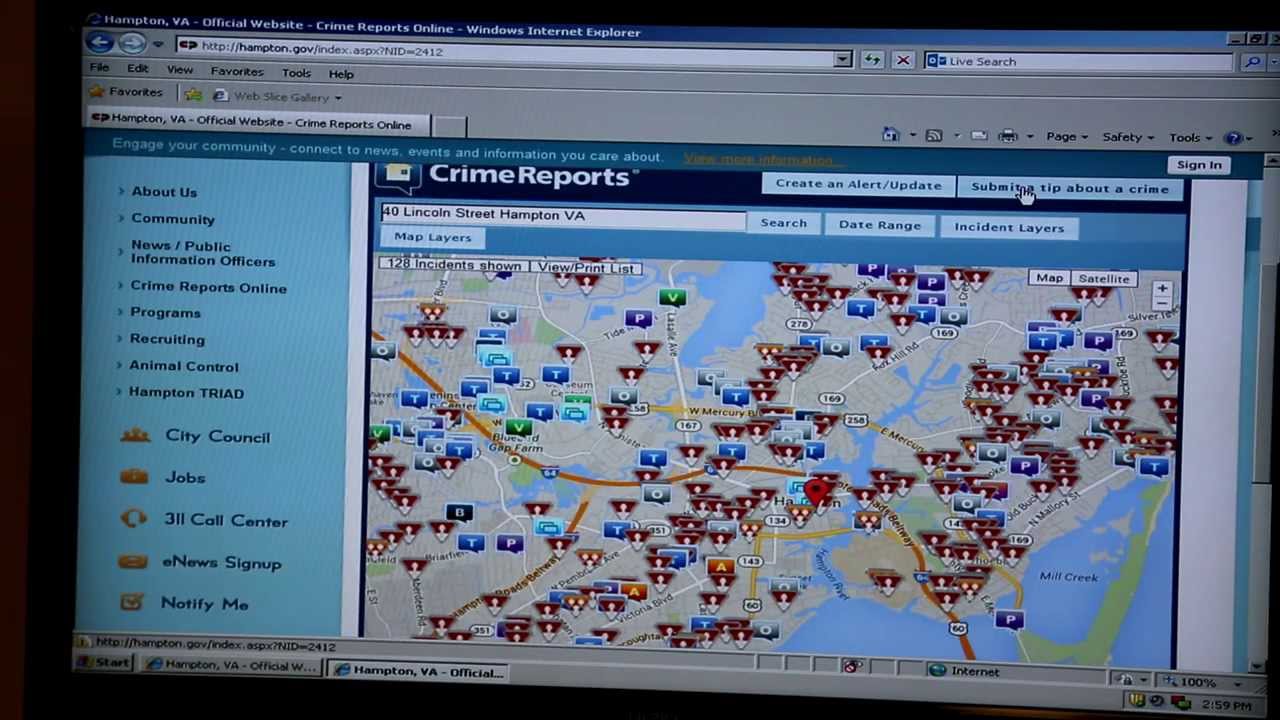Click the Help question mark icon
The width and height of the screenshot is (1280, 720).
(x=1233, y=138)
